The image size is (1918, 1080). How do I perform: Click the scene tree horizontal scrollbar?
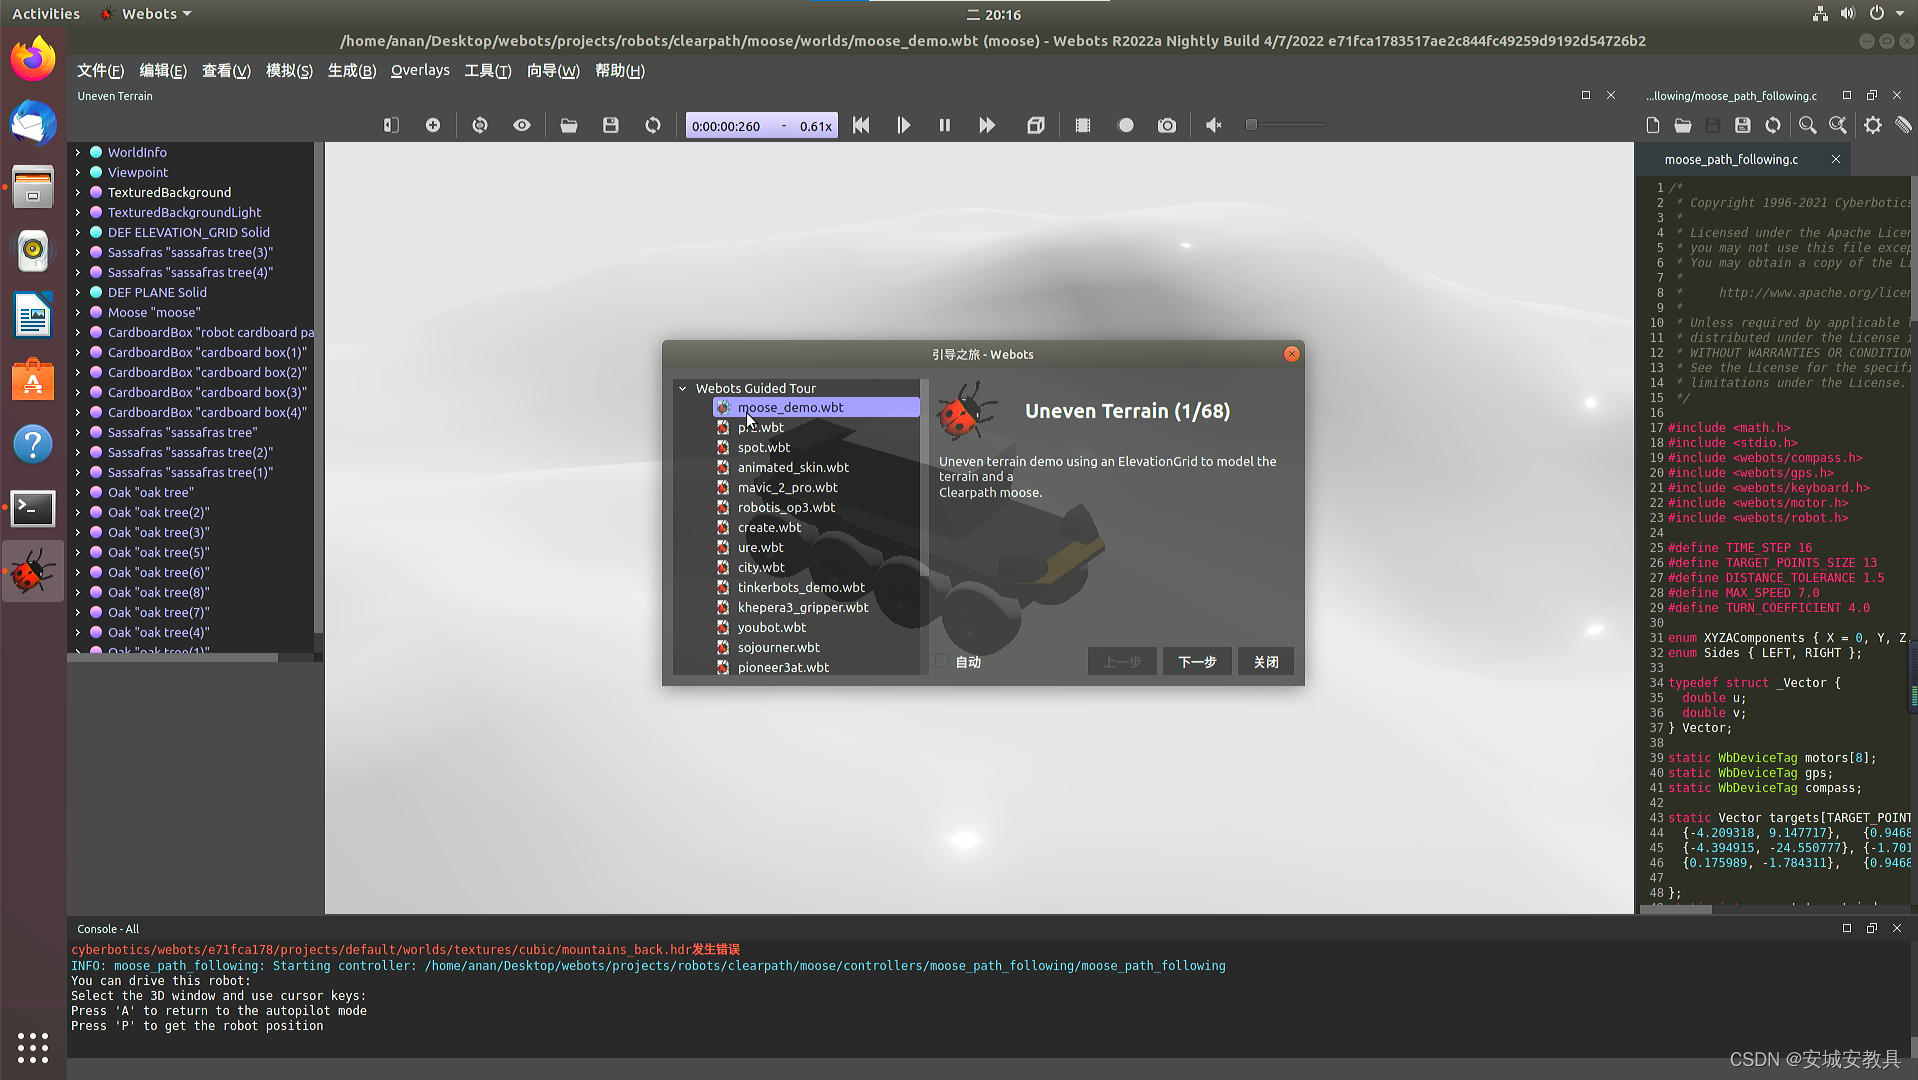pos(173,658)
